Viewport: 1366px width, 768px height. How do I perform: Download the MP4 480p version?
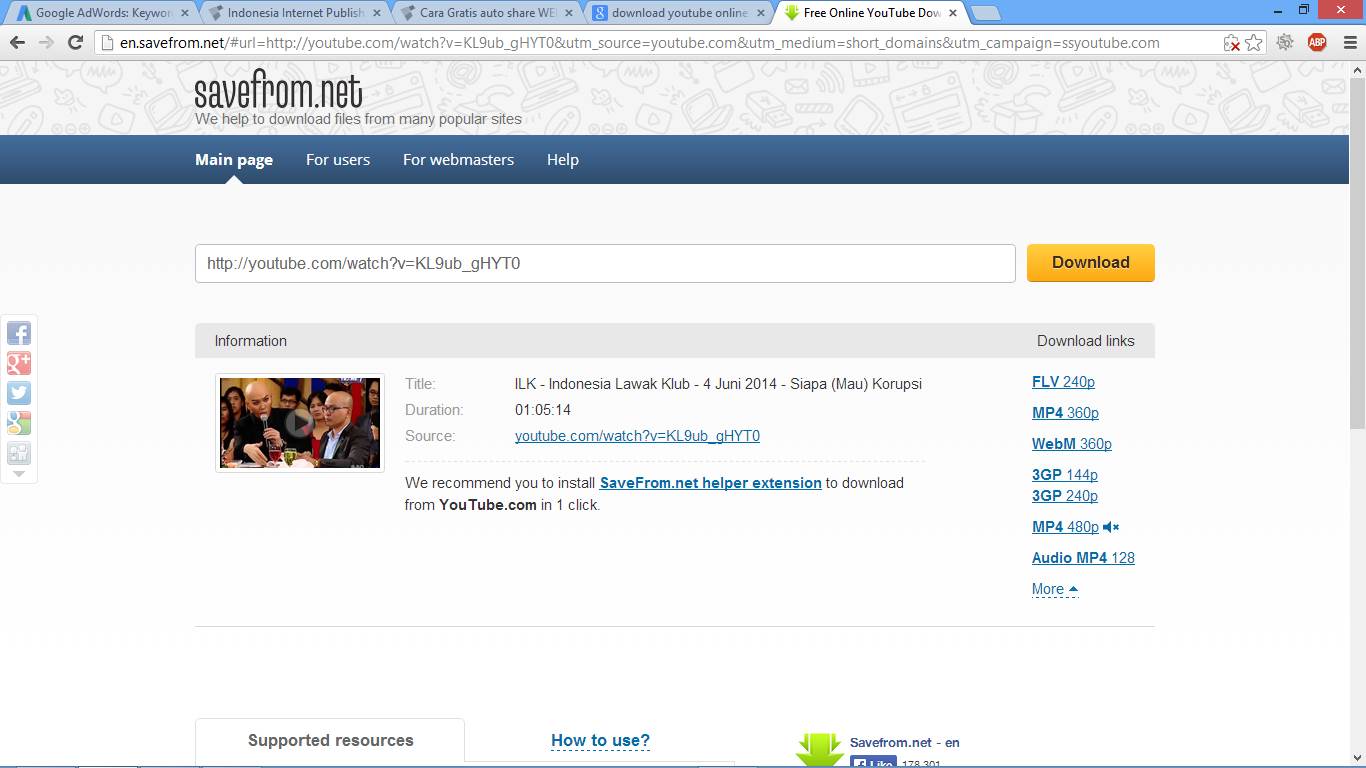point(1065,527)
